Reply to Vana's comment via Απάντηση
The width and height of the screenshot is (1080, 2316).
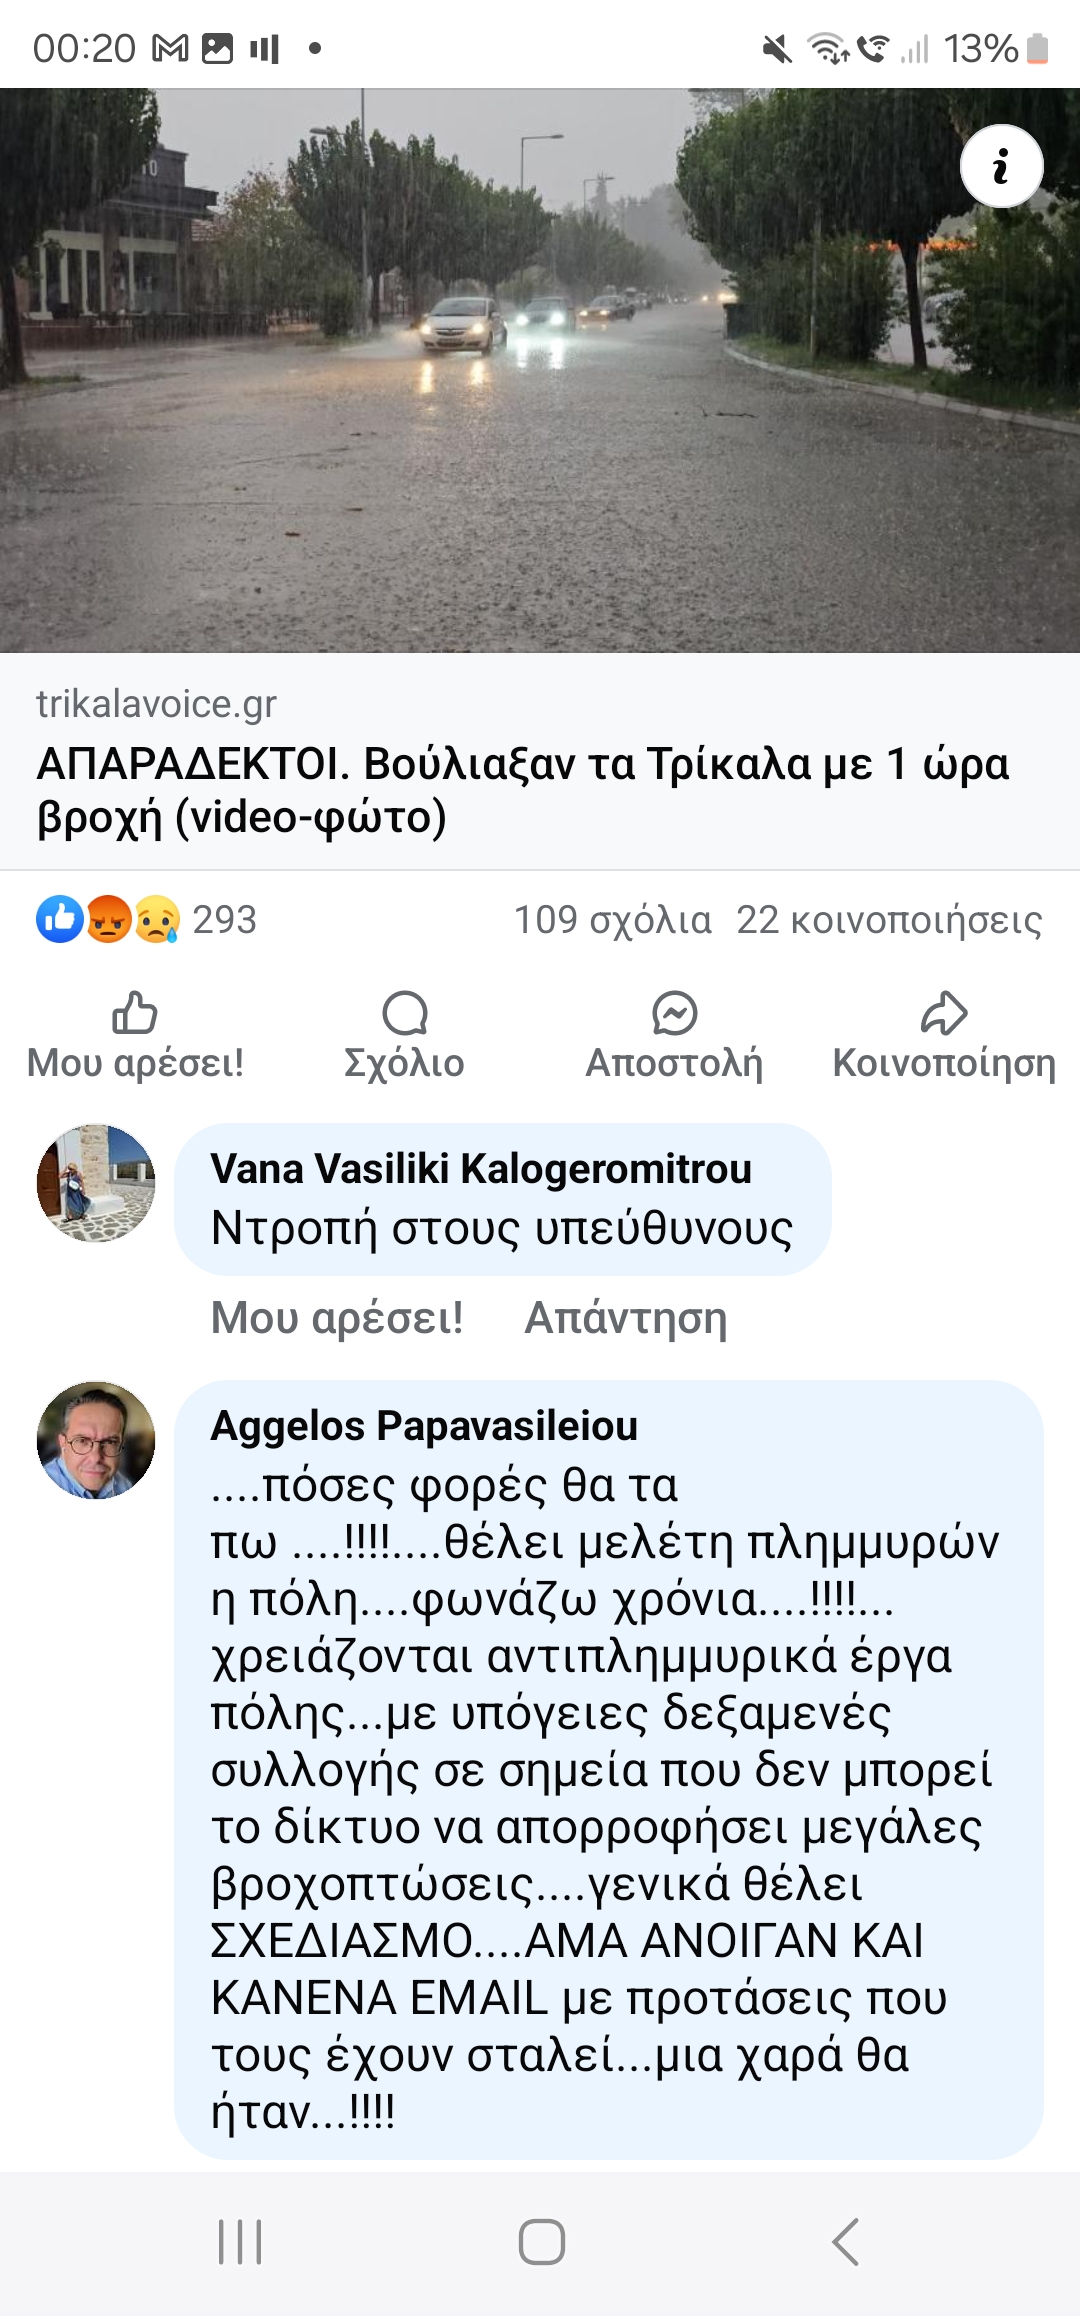[626, 1318]
